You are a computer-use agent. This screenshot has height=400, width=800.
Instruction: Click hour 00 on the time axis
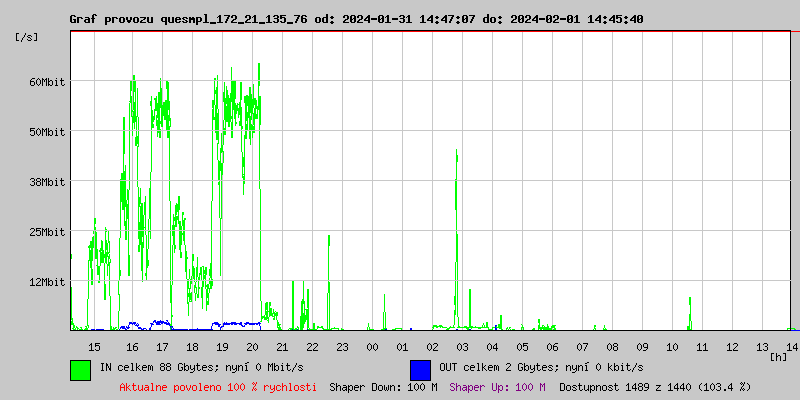tap(372, 346)
